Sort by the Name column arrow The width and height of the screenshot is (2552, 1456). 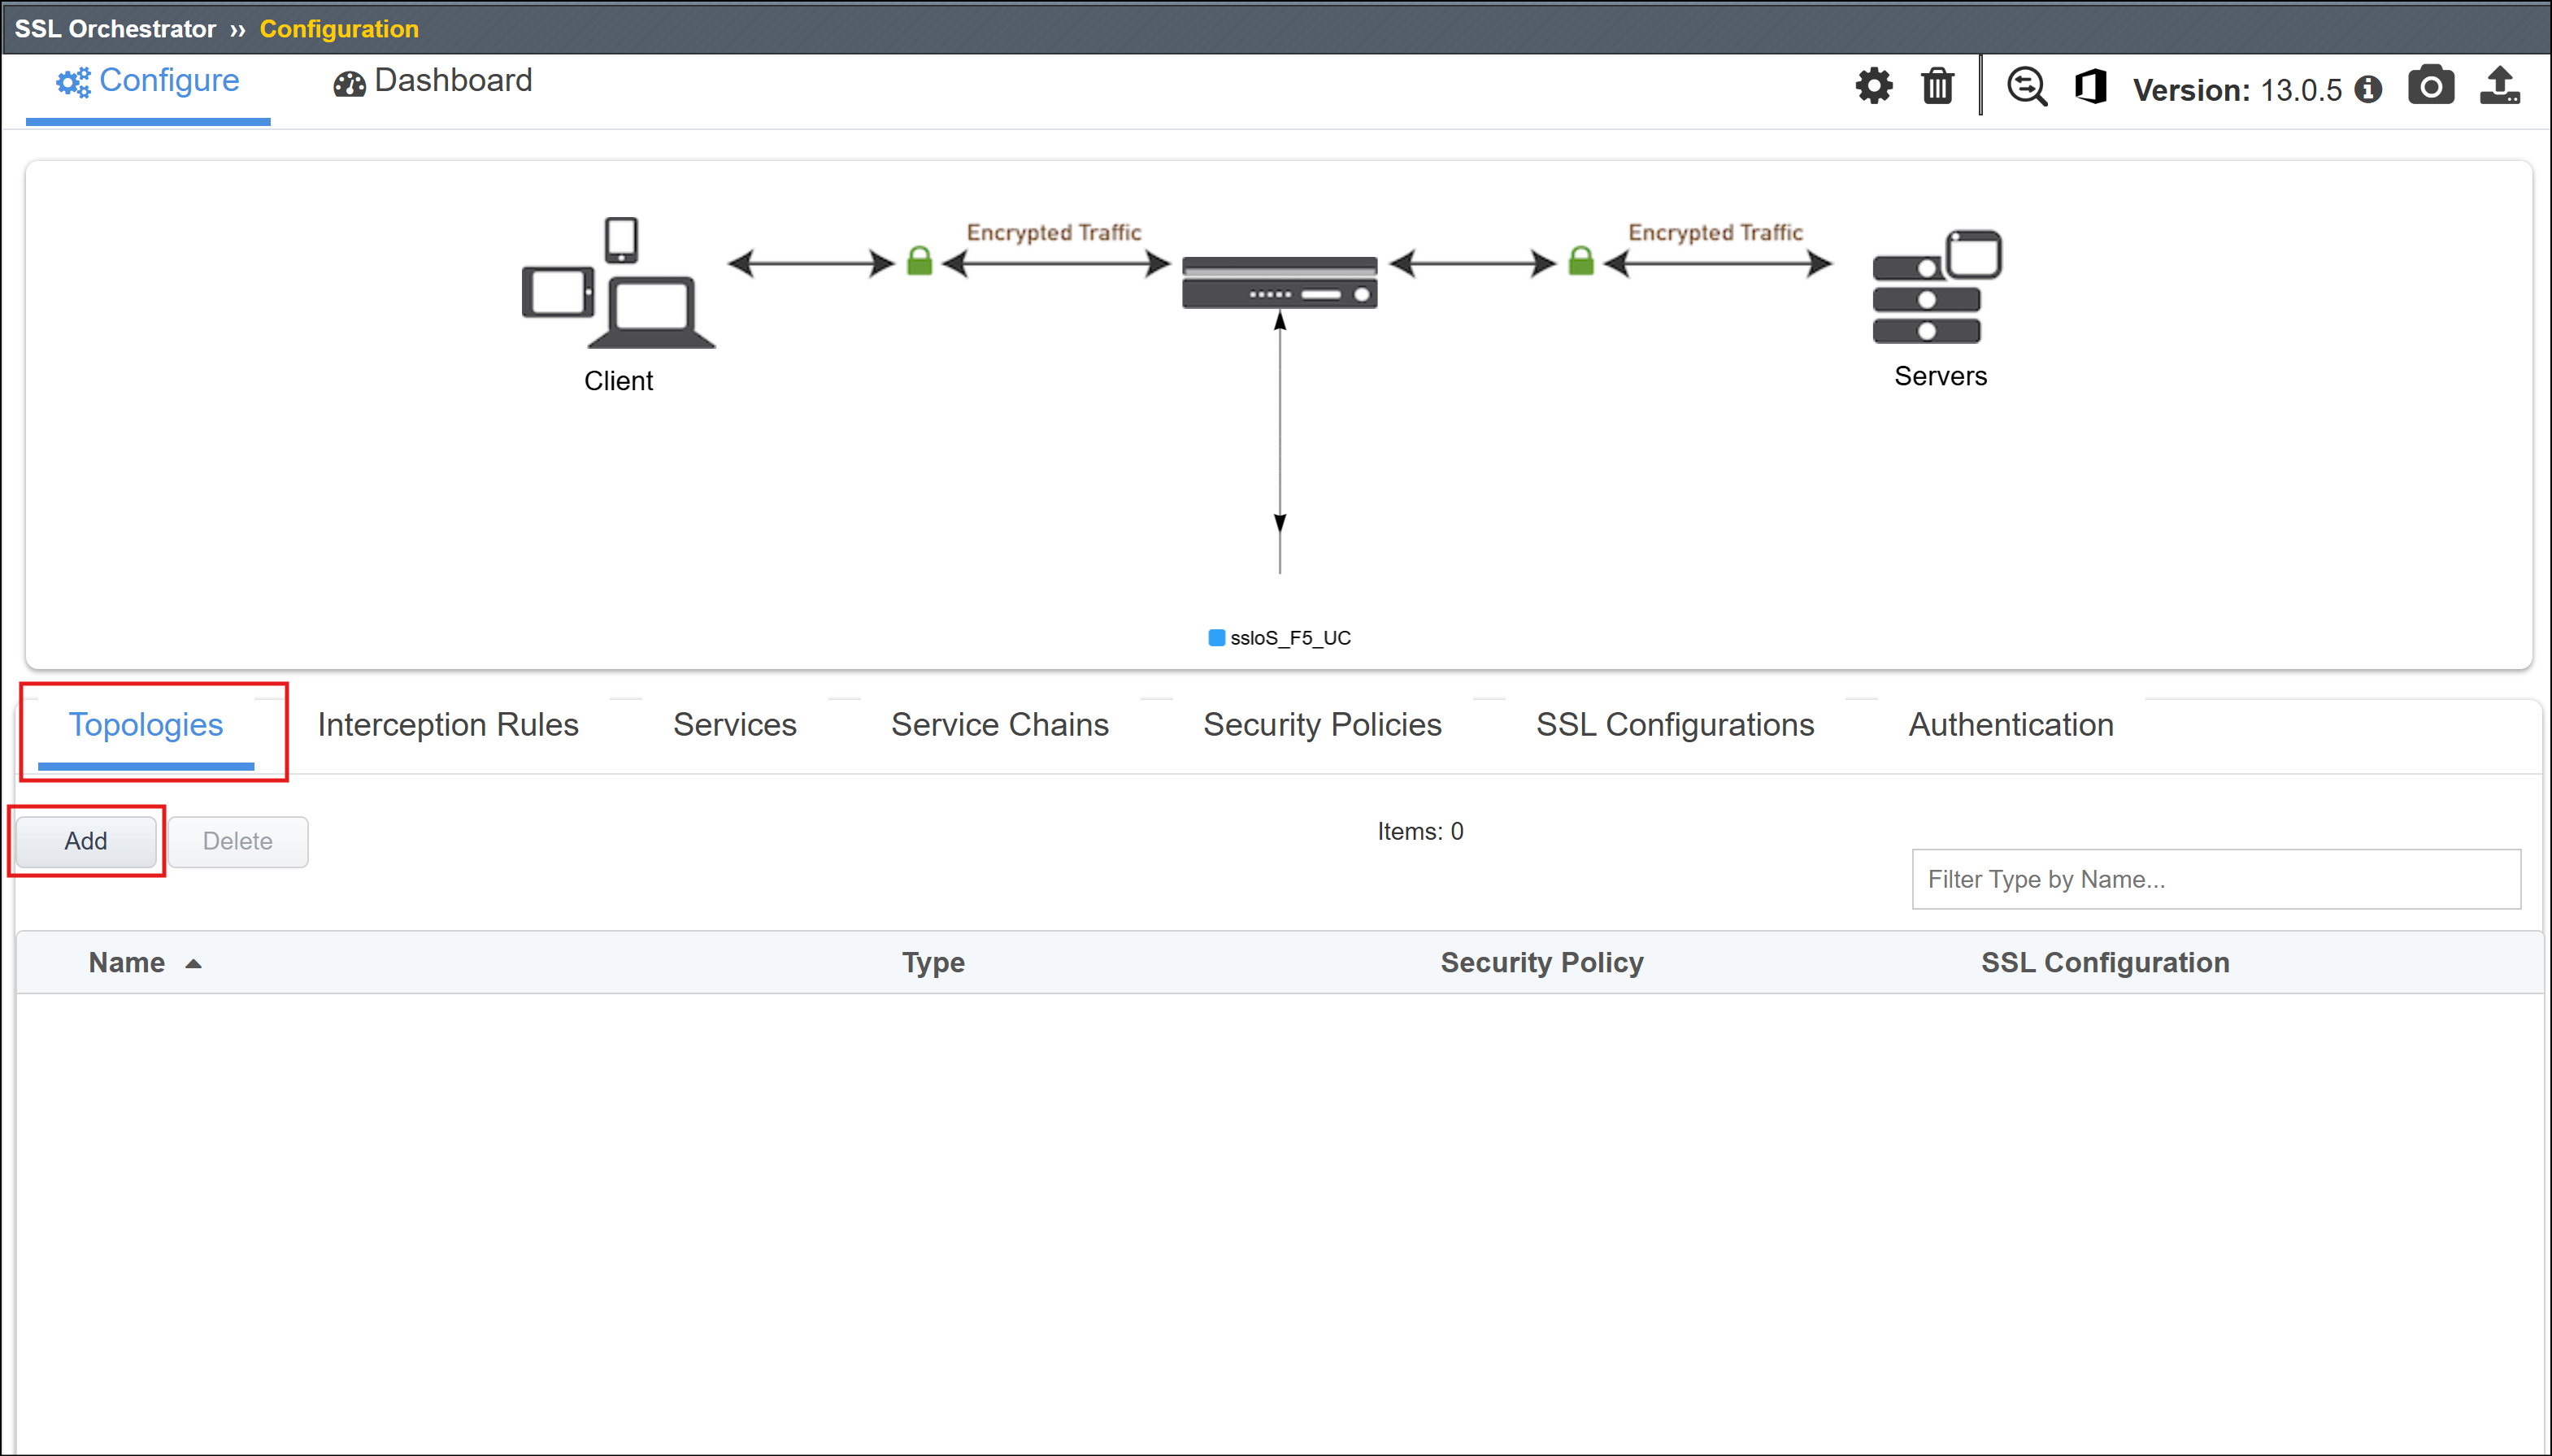tap(194, 964)
